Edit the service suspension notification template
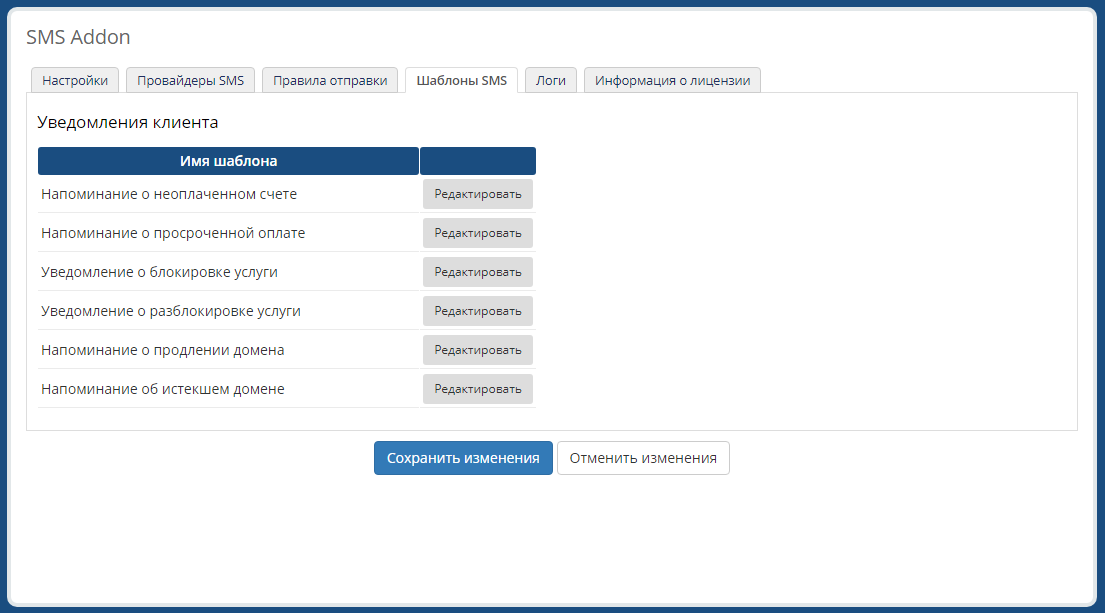This screenshot has height=613, width=1105. [x=477, y=272]
